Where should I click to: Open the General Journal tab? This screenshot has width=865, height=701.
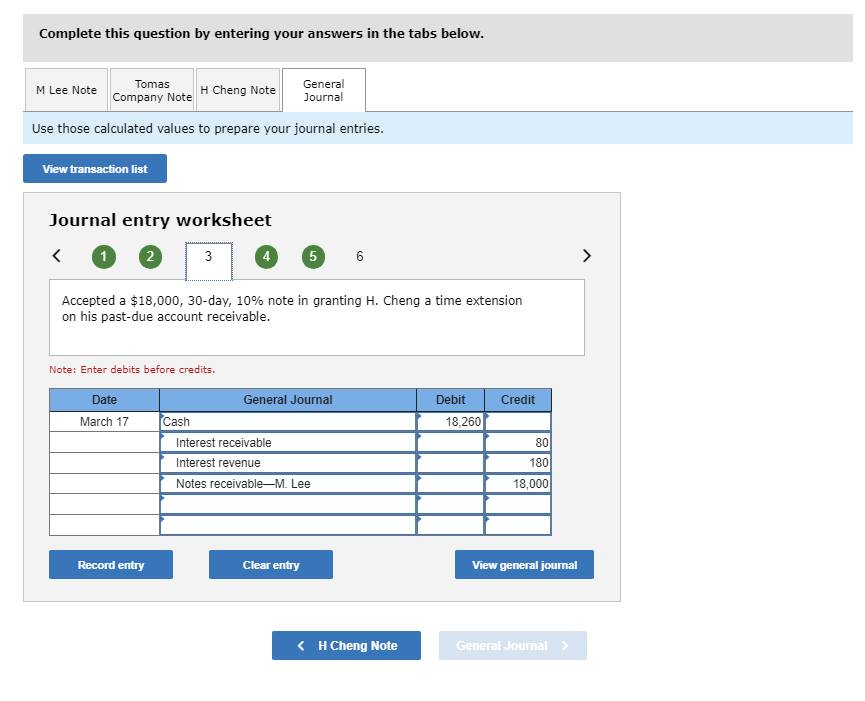[x=323, y=89]
